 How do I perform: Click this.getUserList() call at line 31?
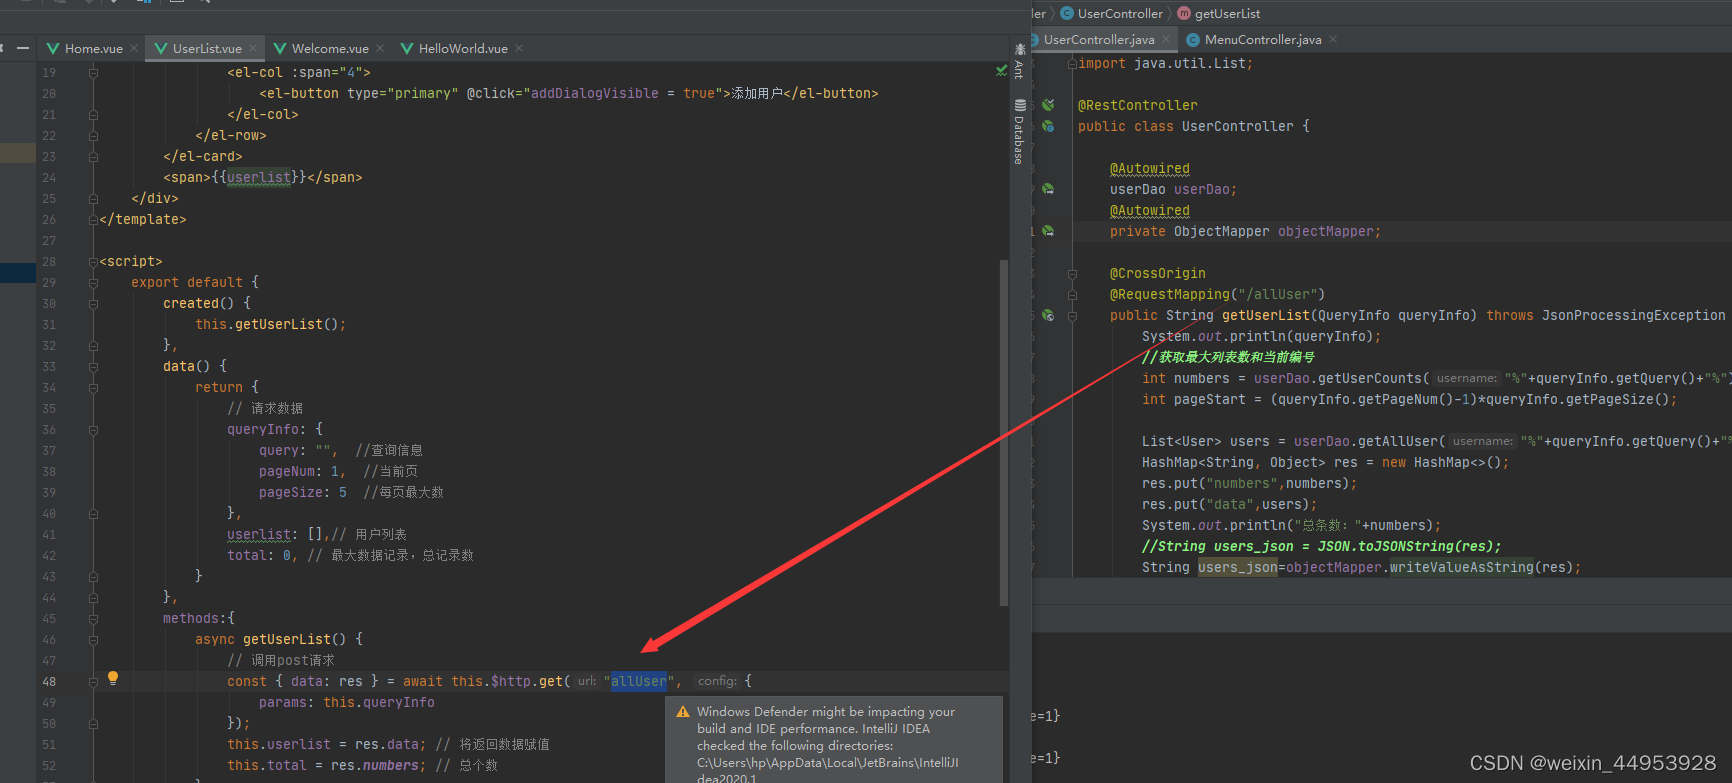click(x=270, y=324)
